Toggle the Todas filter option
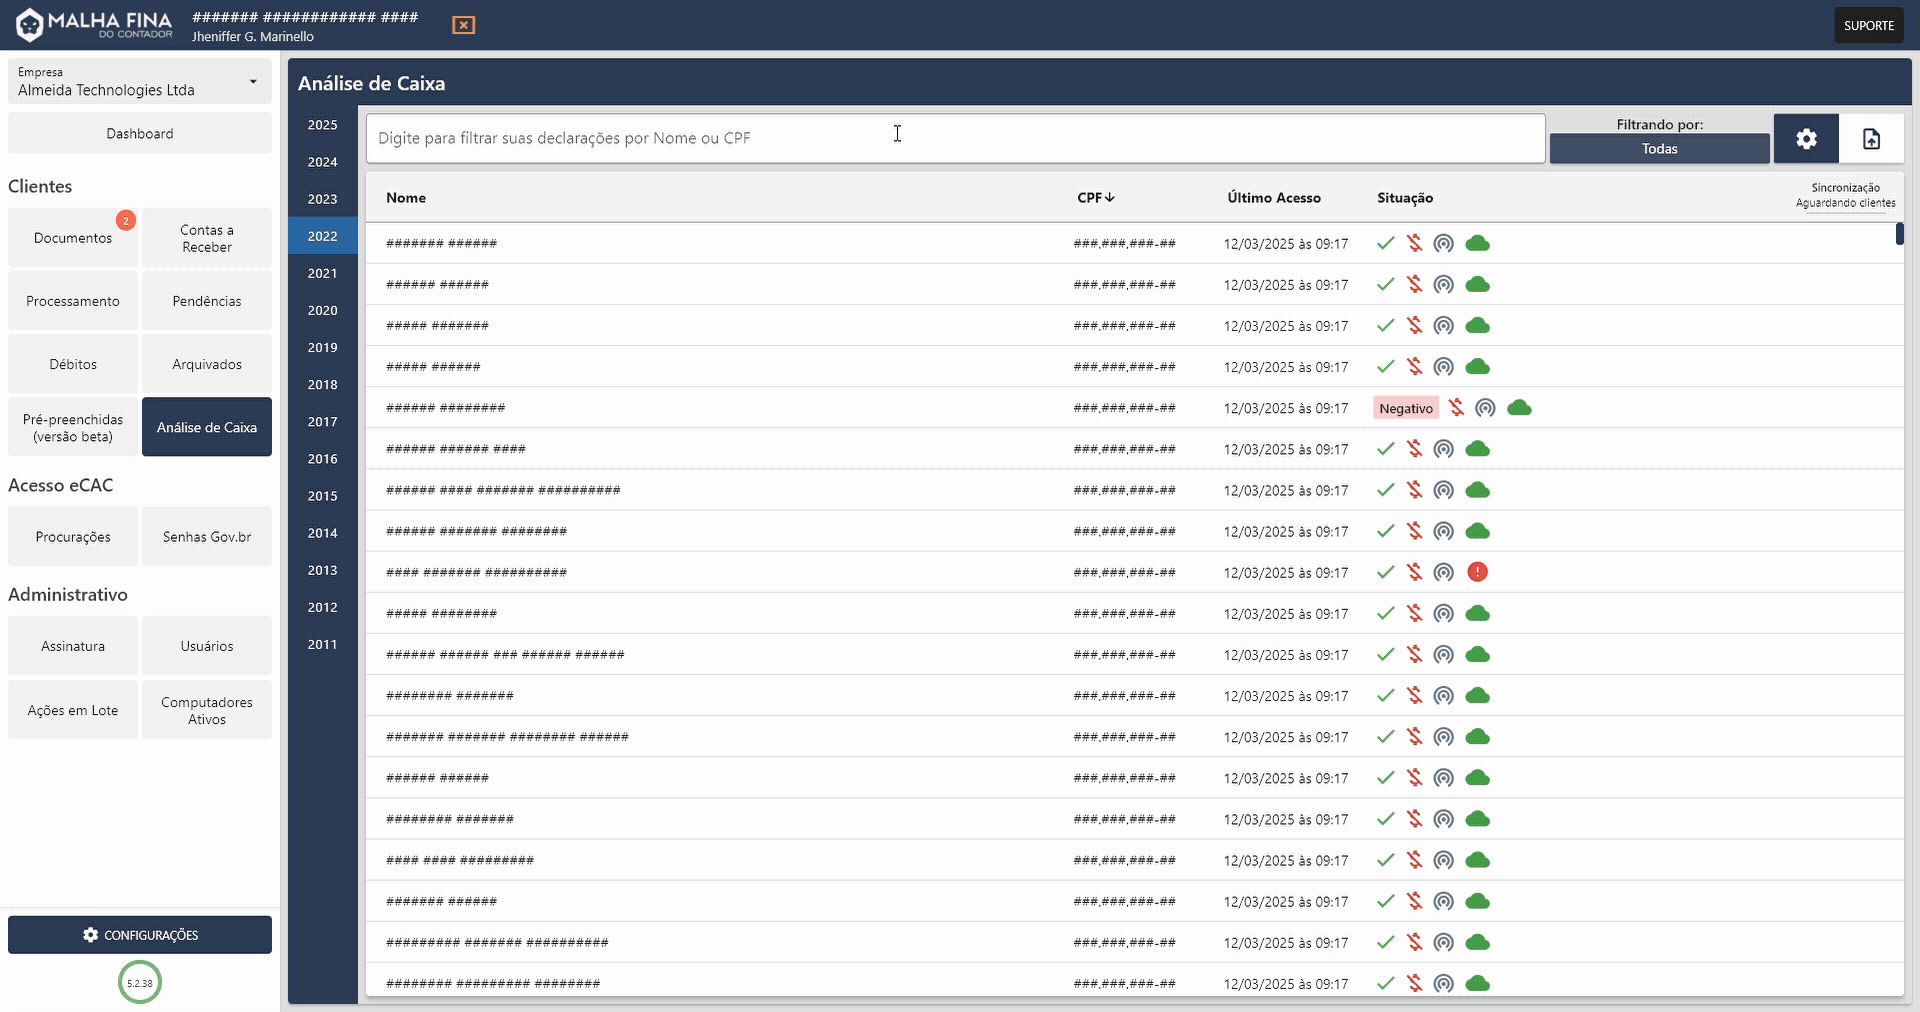Image resolution: width=1920 pixels, height=1012 pixels. [1659, 148]
